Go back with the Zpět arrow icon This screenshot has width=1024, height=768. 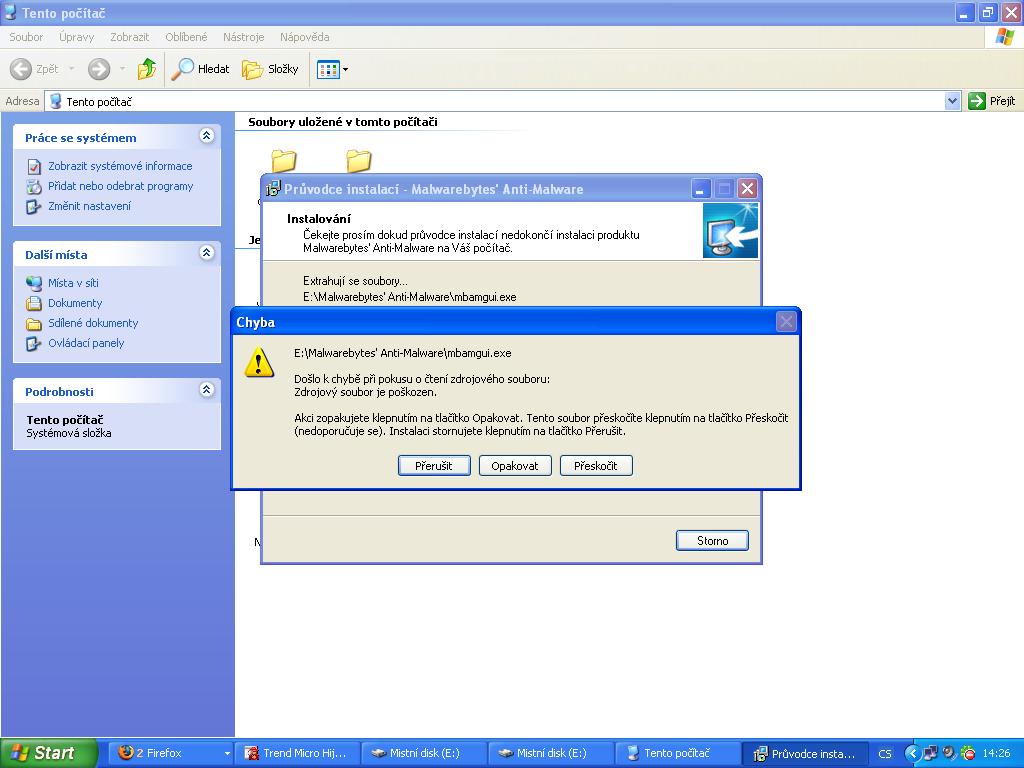[x=21, y=69]
